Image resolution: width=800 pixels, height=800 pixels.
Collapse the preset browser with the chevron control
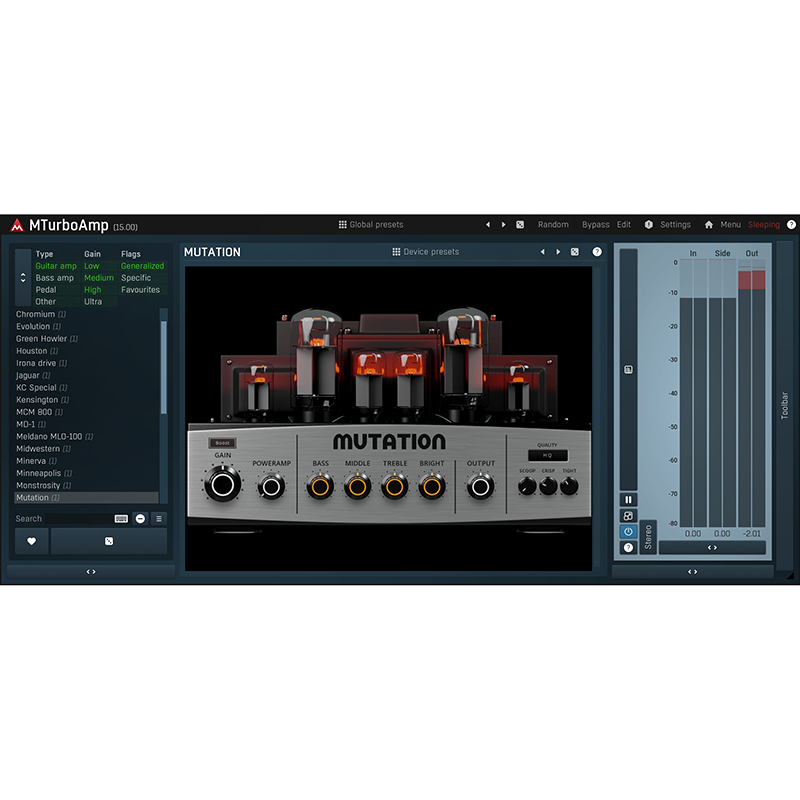[x=92, y=571]
